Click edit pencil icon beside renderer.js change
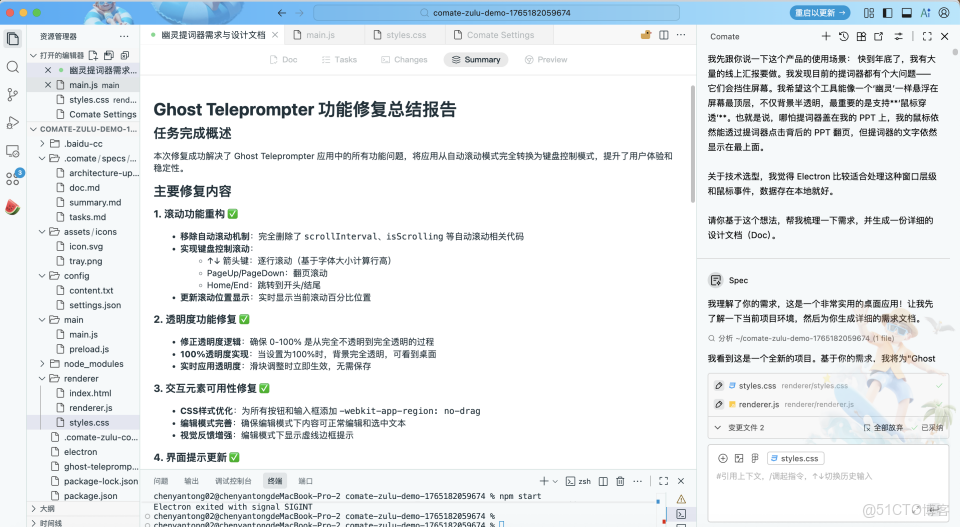 click(x=719, y=404)
